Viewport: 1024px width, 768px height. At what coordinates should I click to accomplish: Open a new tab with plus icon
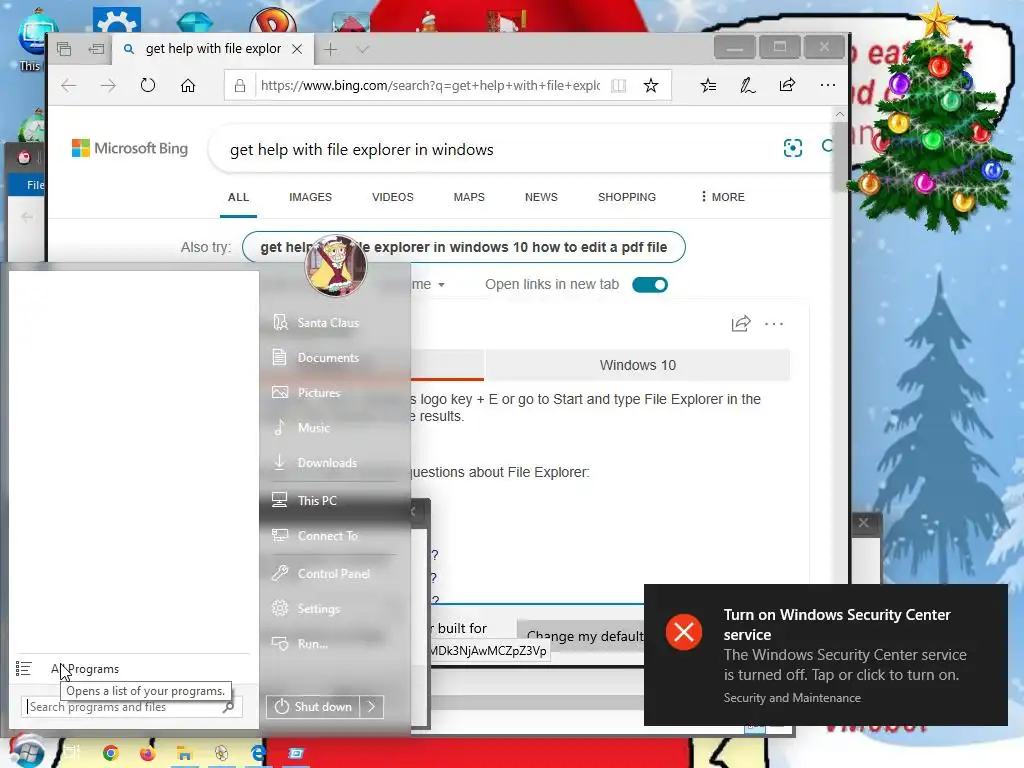pos(330,49)
